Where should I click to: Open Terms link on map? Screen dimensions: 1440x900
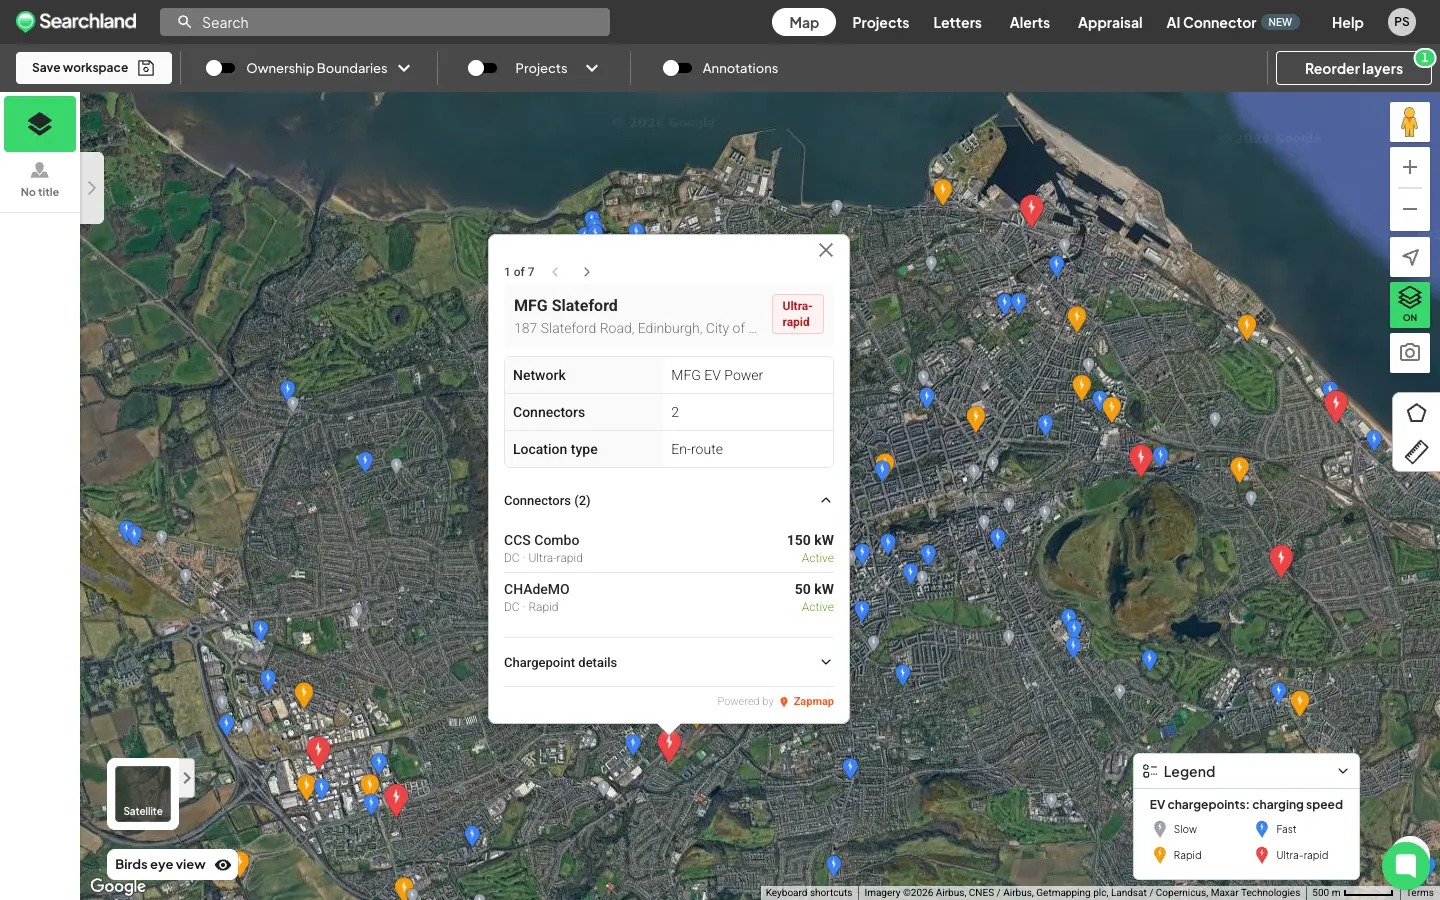pyautogui.click(x=1420, y=893)
